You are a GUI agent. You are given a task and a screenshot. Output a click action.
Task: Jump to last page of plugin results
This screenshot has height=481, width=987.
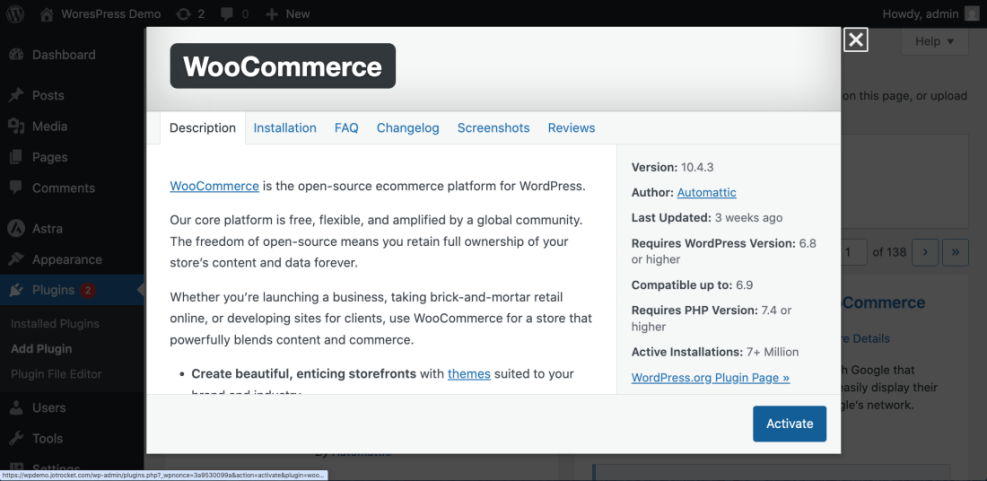pos(956,252)
